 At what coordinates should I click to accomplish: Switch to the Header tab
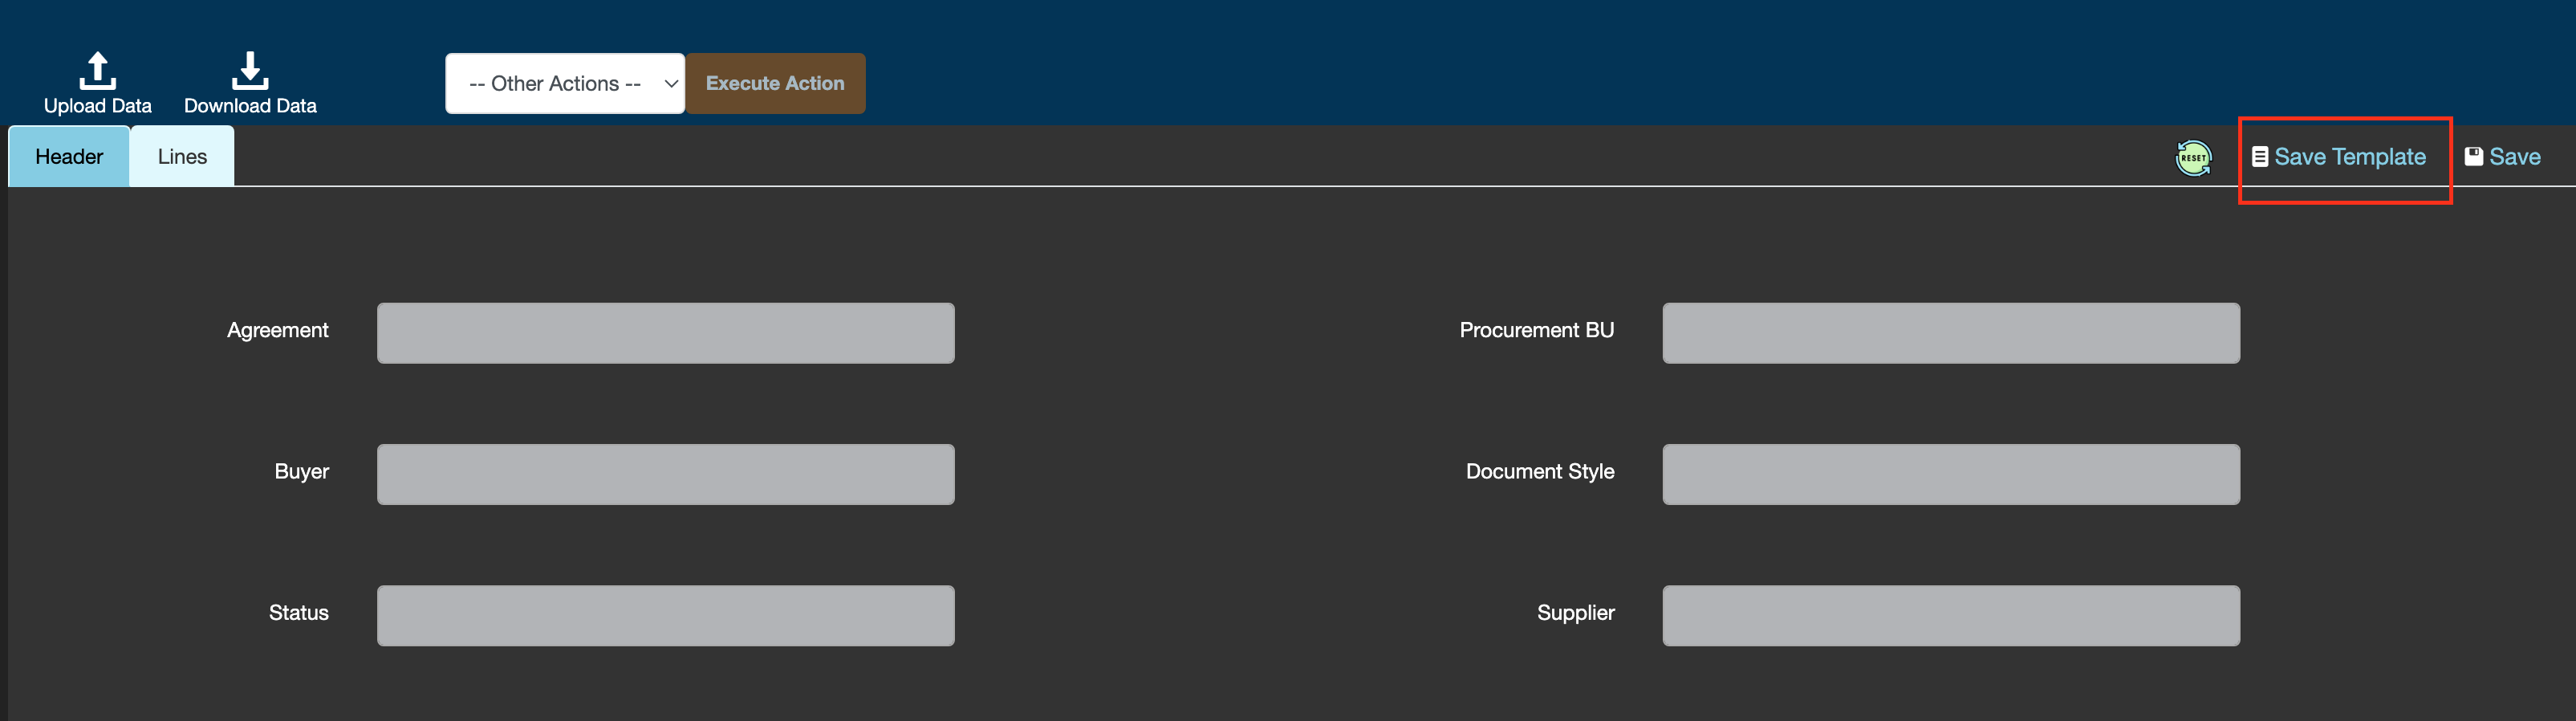[x=69, y=157]
